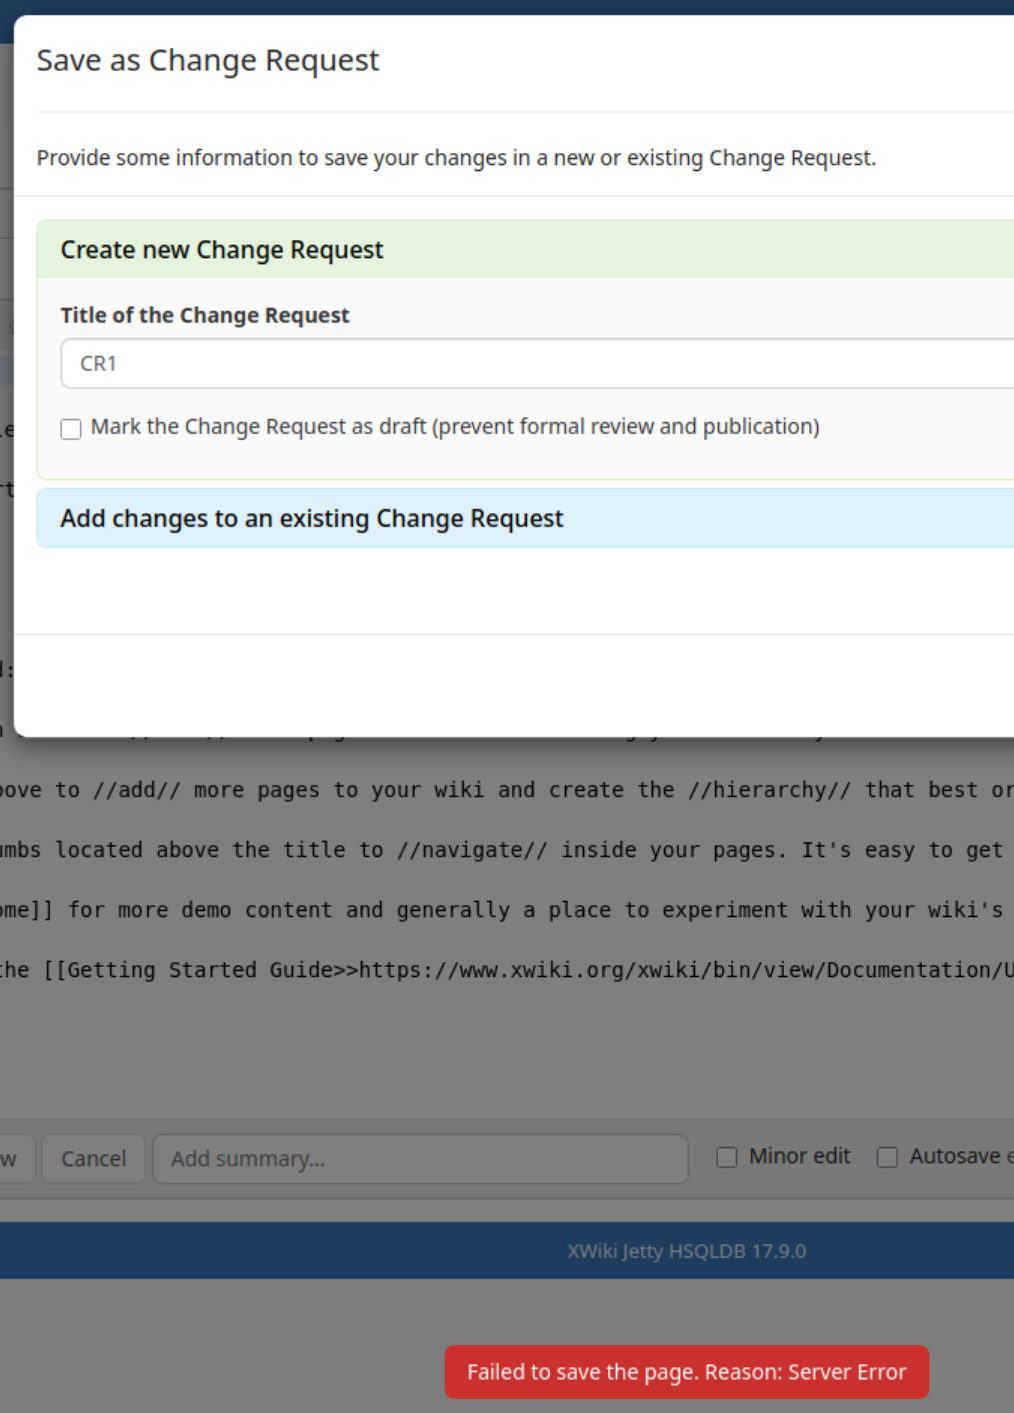
Task: Click the Save as Change Request dialog heading
Action: pyautogui.click(x=208, y=61)
